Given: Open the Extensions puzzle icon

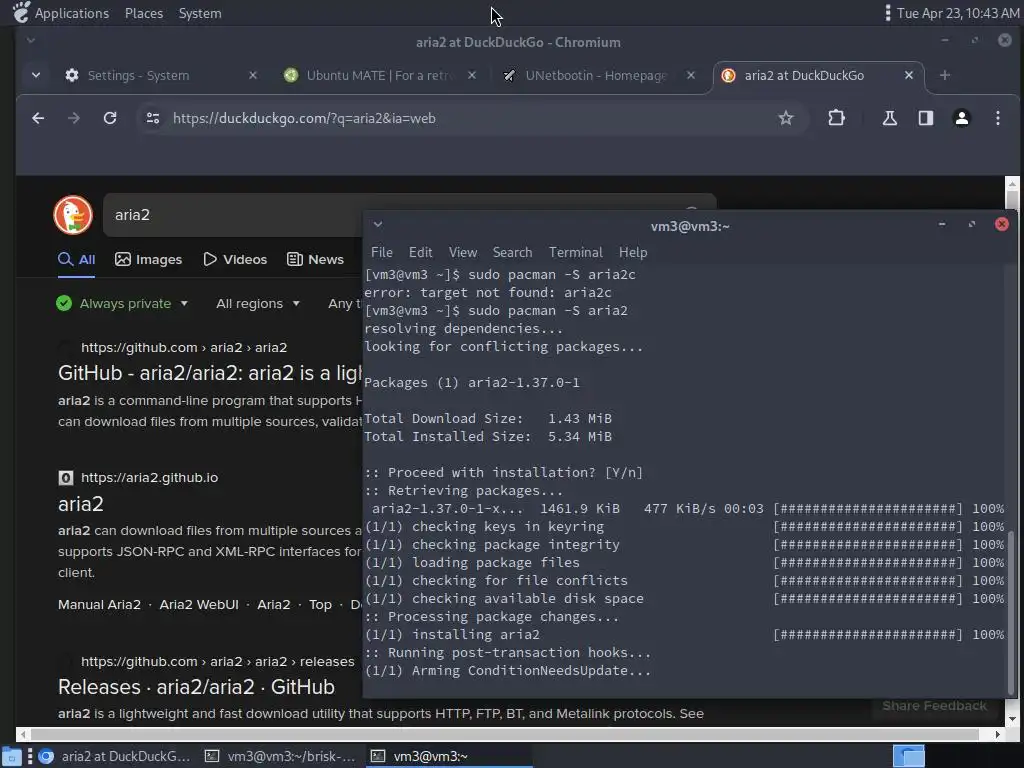Looking at the screenshot, I should pos(836,118).
